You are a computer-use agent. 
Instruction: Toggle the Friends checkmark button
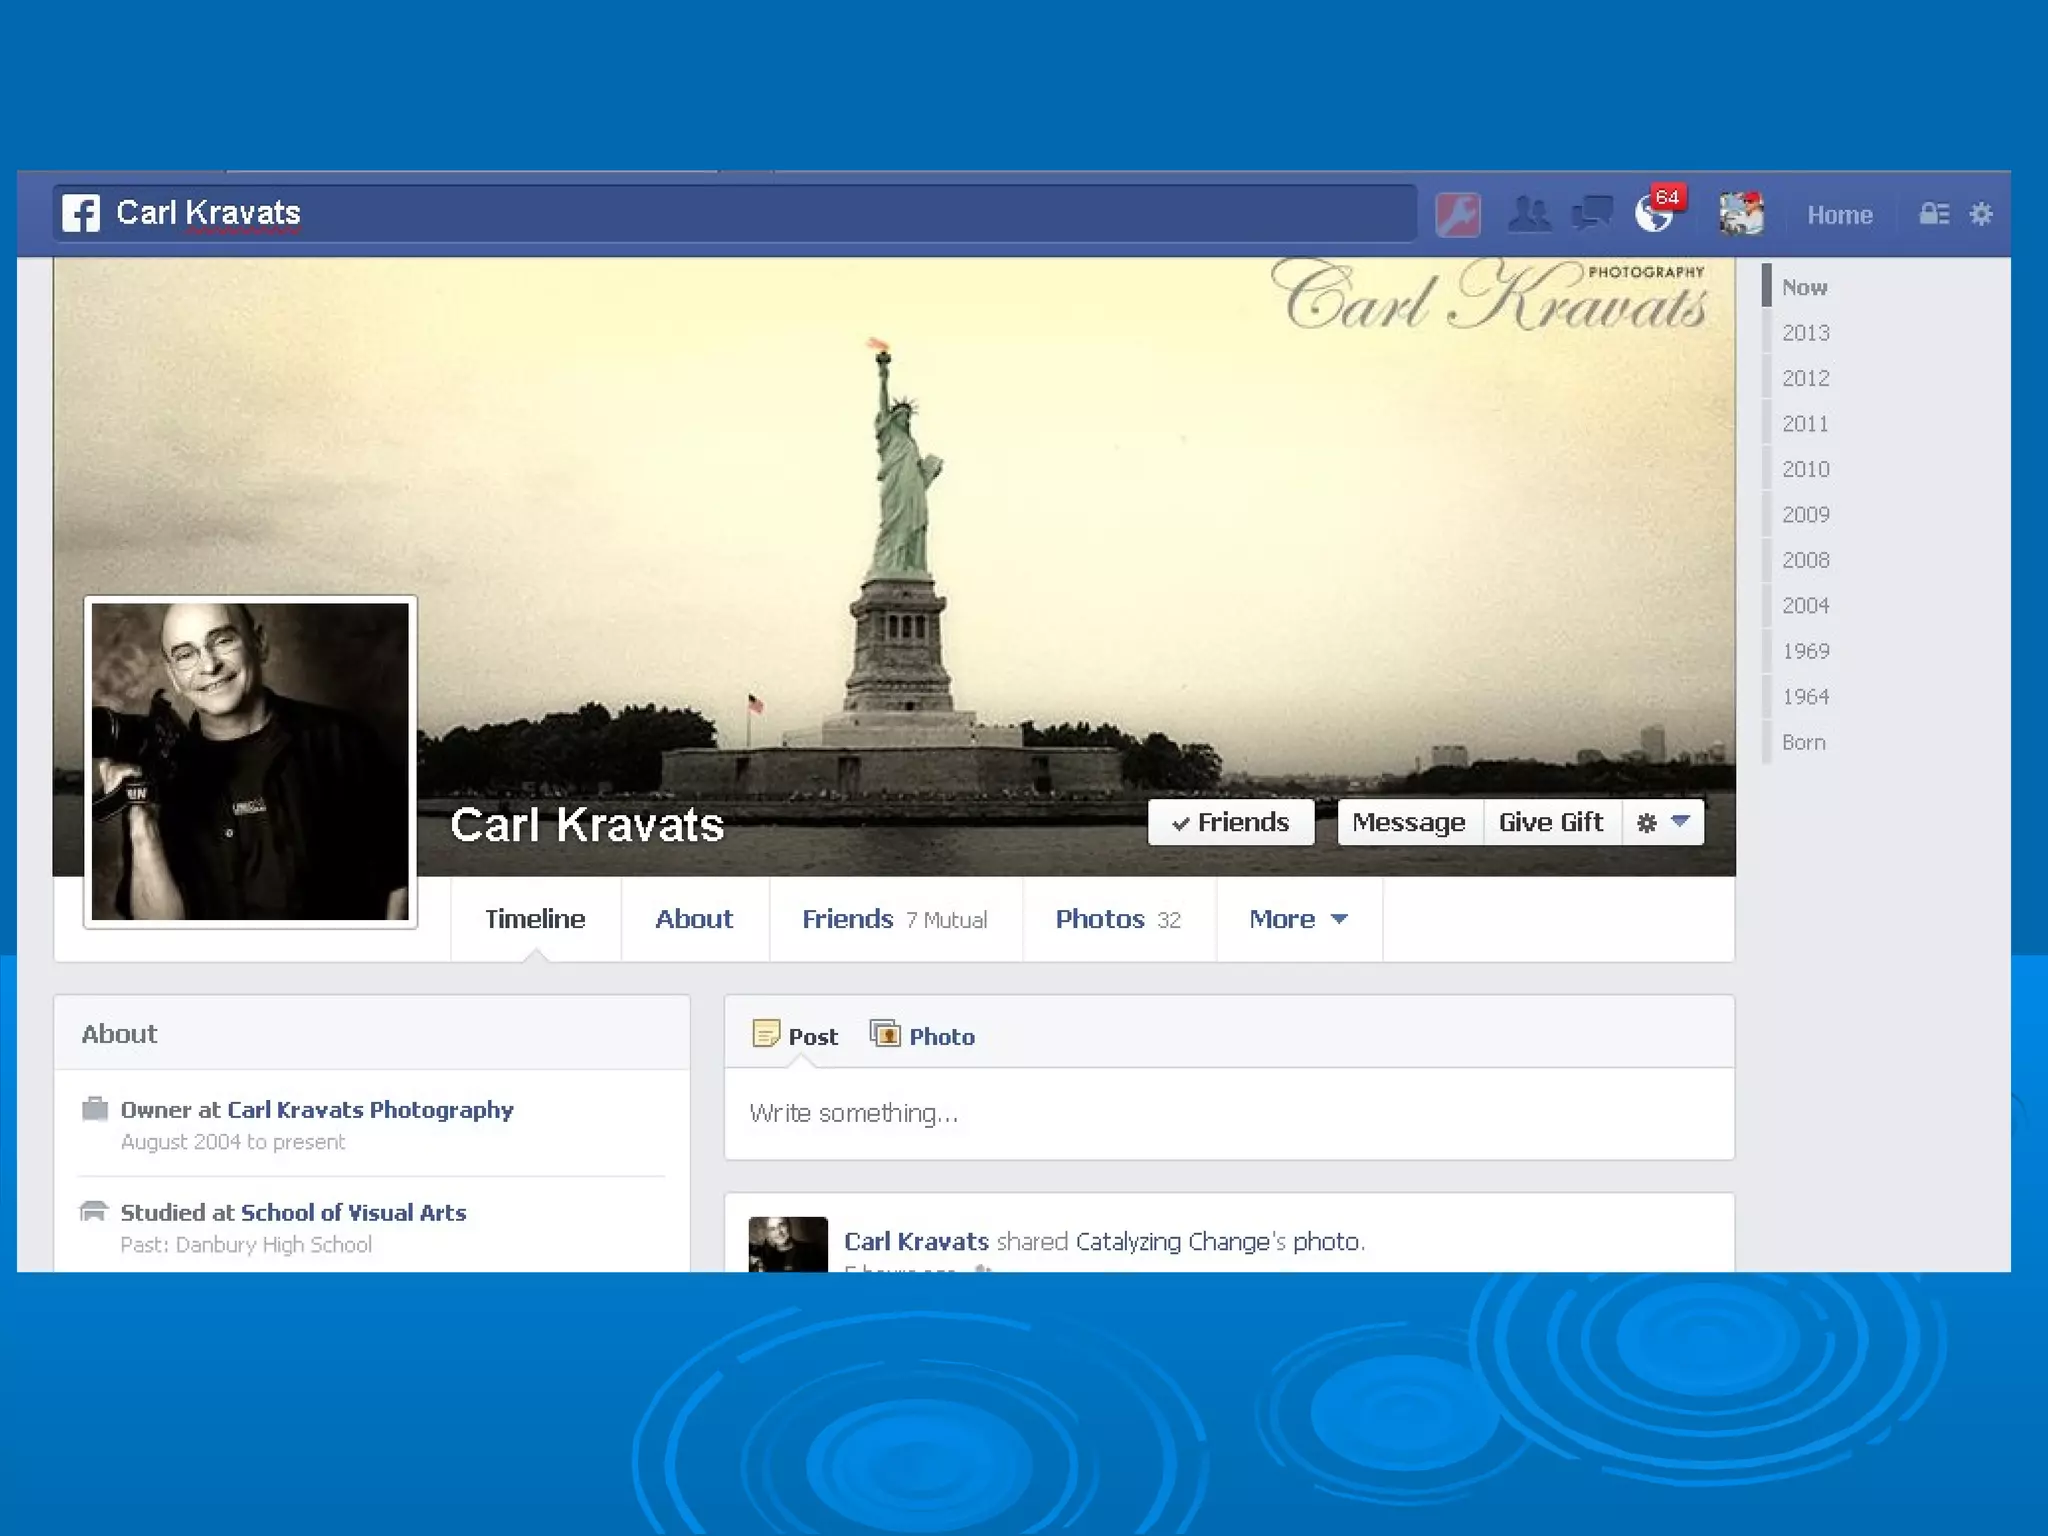(1231, 822)
